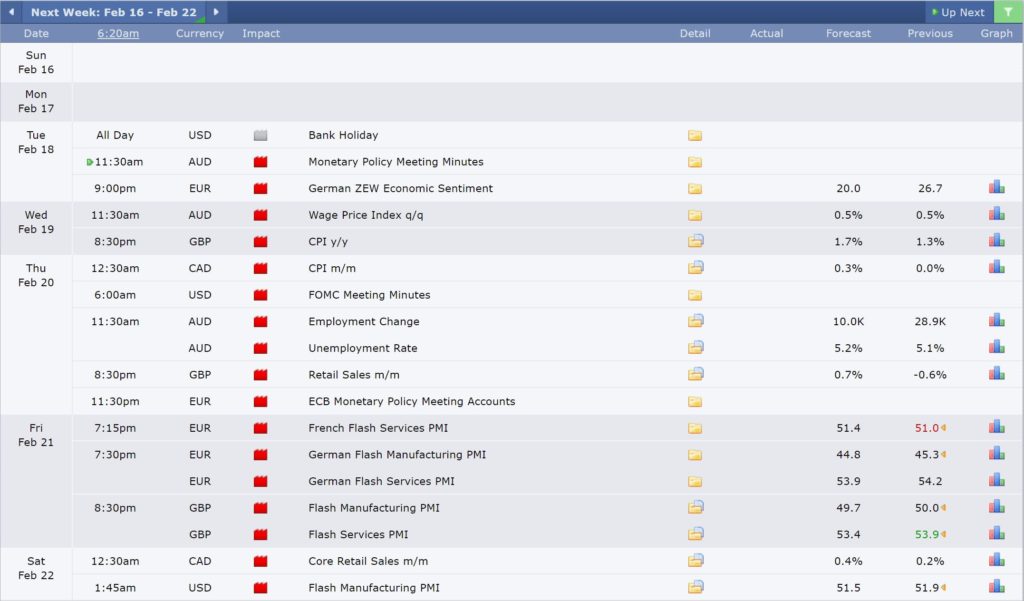
Task: Select the FOMC Meeting Minutes event
Action: (x=369, y=295)
